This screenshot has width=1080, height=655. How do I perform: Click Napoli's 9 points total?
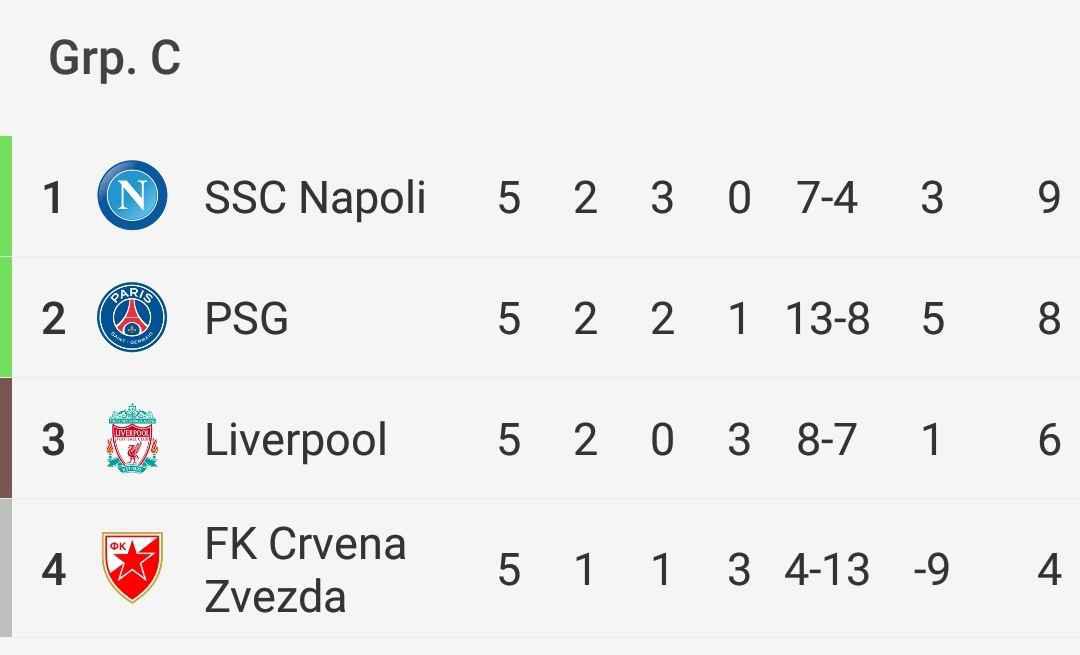click(1048, 197)
